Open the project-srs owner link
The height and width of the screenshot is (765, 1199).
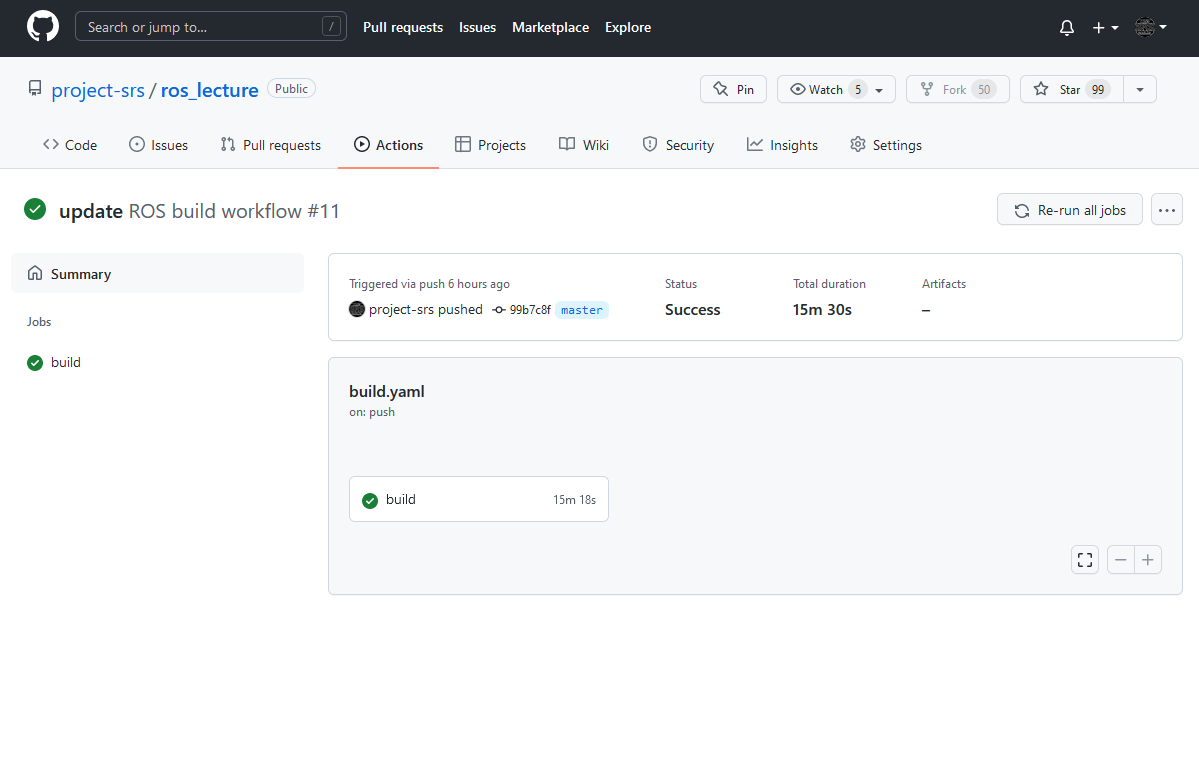98,90
